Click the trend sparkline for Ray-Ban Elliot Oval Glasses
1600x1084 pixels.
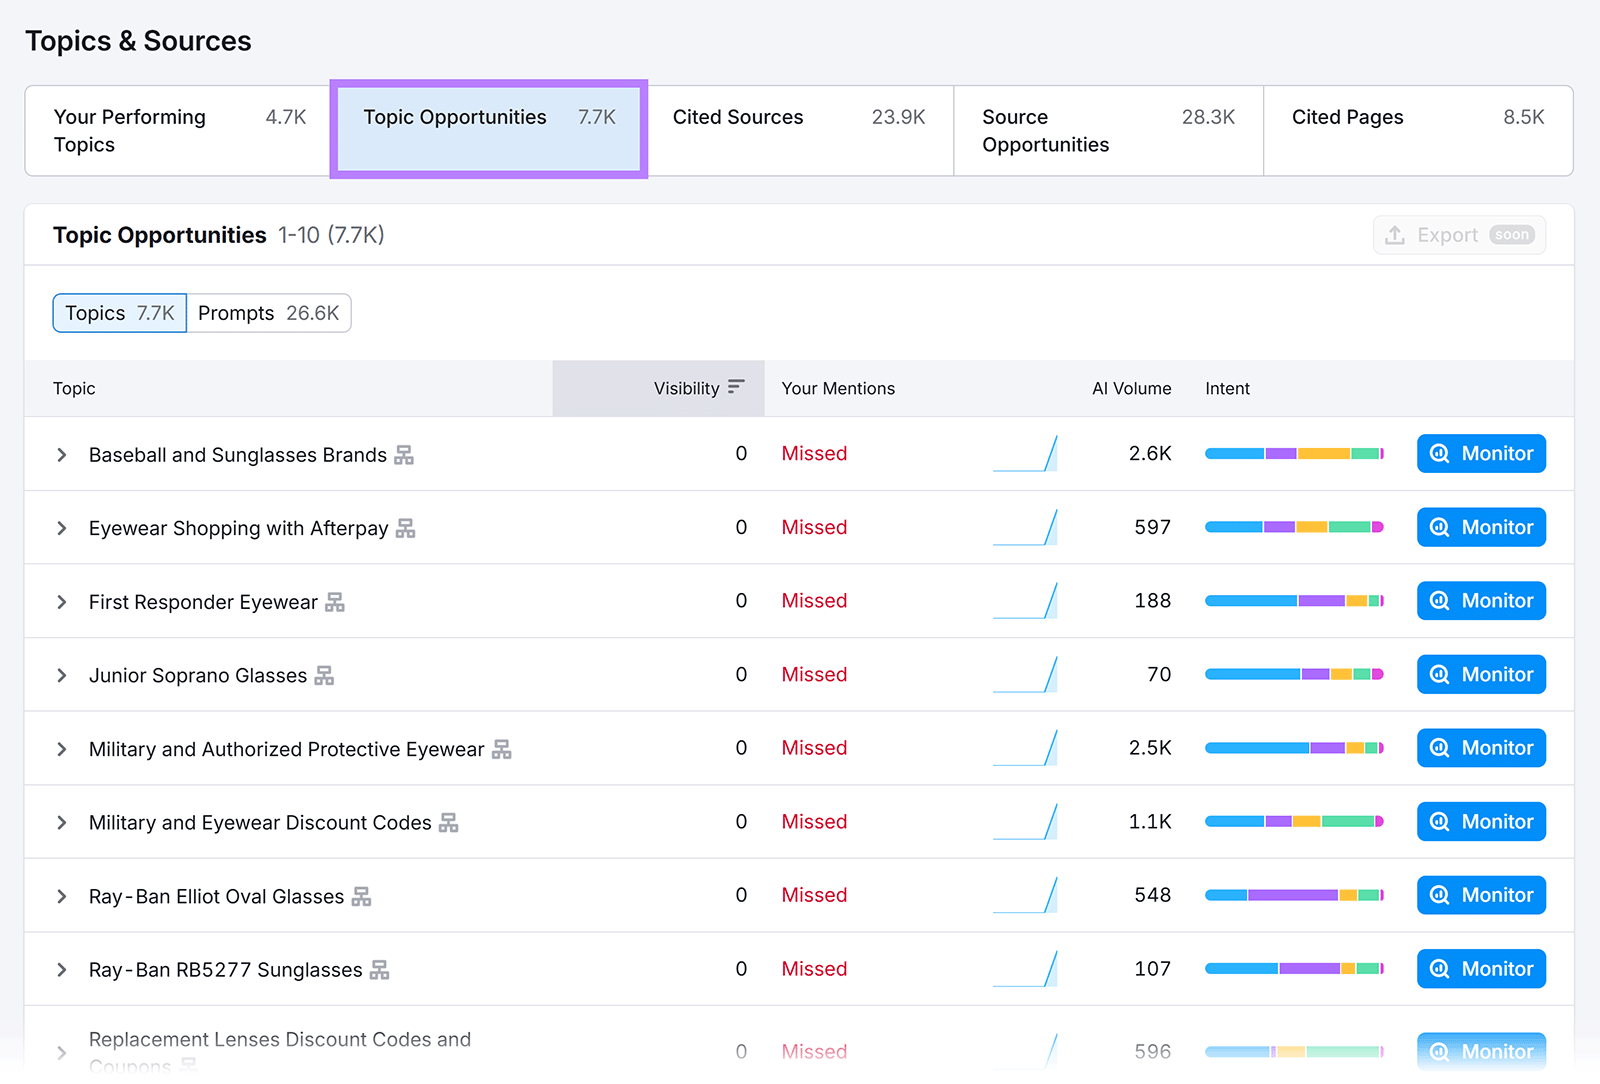1026,895
